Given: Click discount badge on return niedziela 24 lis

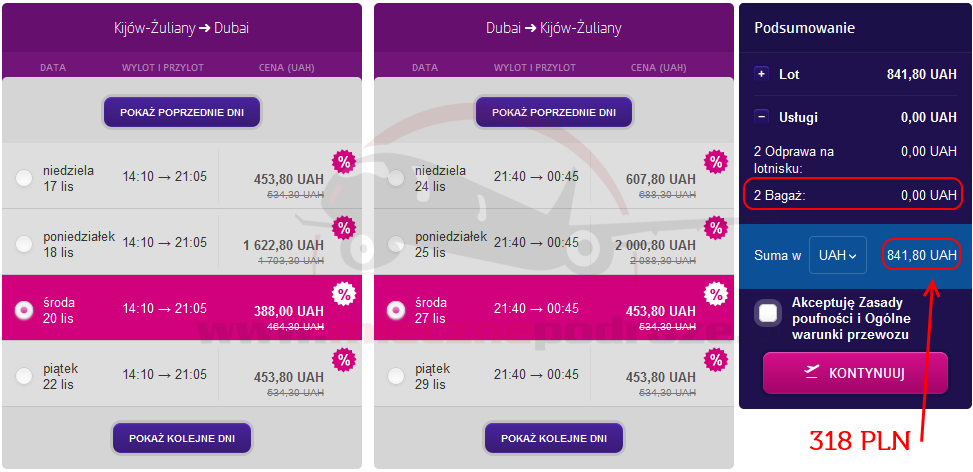Looking at the screenshot, I should click(x=715, y=163).
